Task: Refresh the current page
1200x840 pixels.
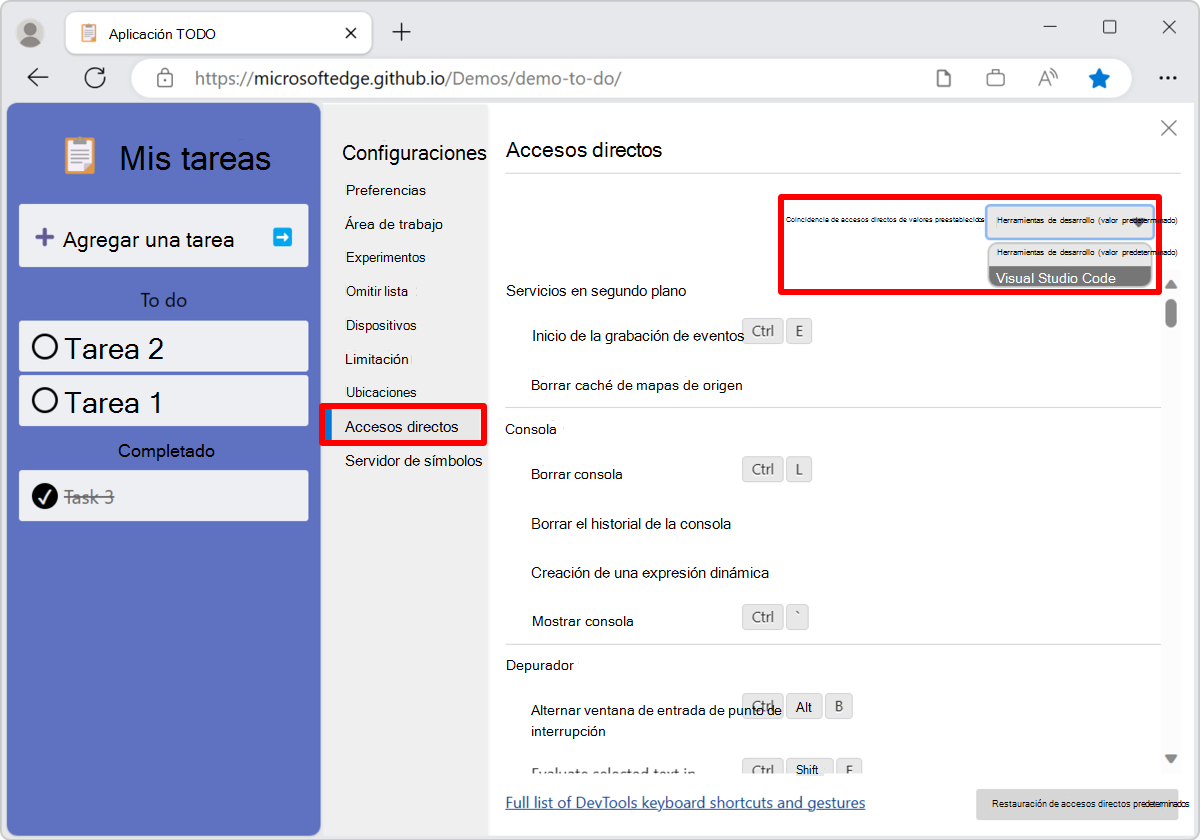Action: (x=95, y=77)
